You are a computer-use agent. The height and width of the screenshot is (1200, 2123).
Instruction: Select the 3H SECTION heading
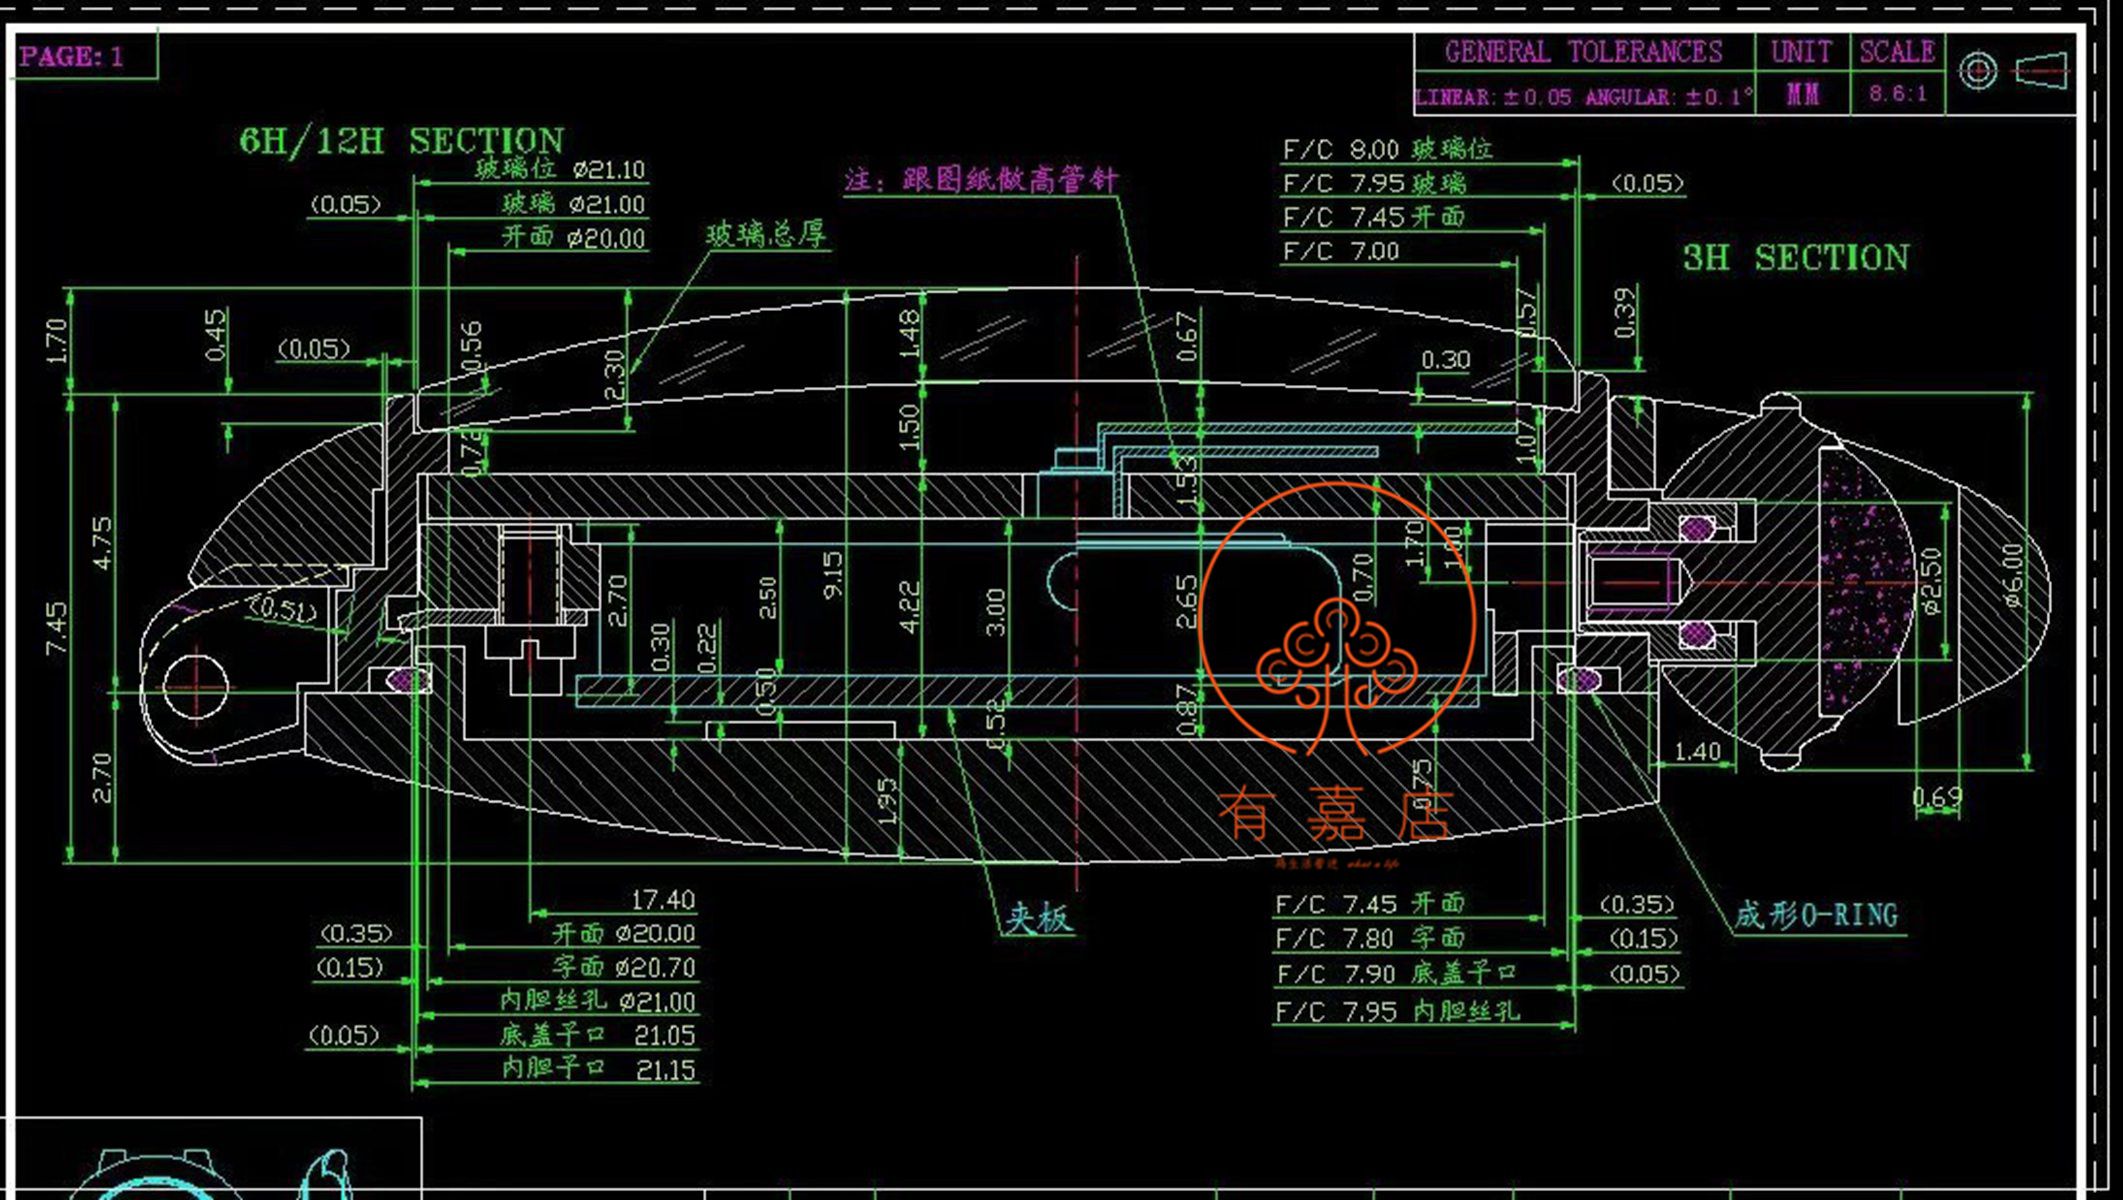click(x=1795, y=258)
